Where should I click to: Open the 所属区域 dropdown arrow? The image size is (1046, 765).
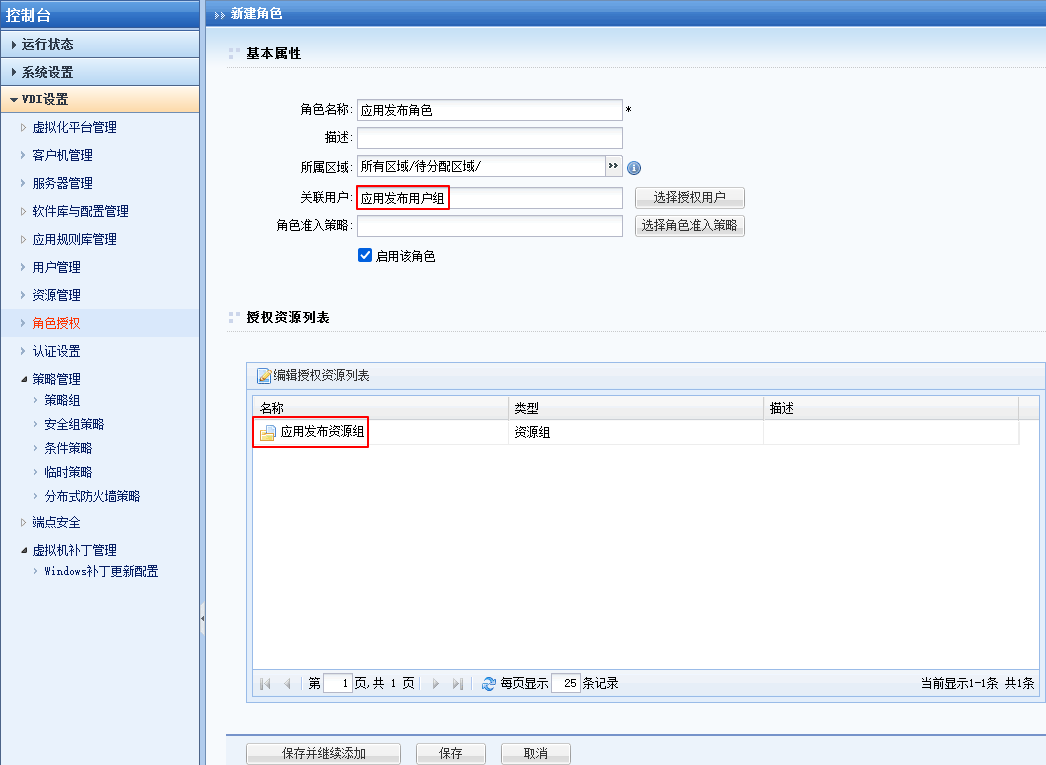pyautogui.click(x=613, y=166)
